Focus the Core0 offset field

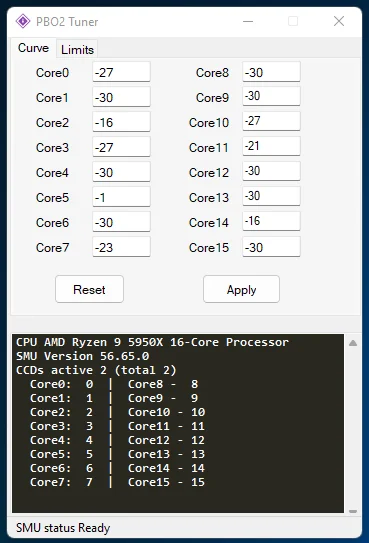(x=121, y=72)
